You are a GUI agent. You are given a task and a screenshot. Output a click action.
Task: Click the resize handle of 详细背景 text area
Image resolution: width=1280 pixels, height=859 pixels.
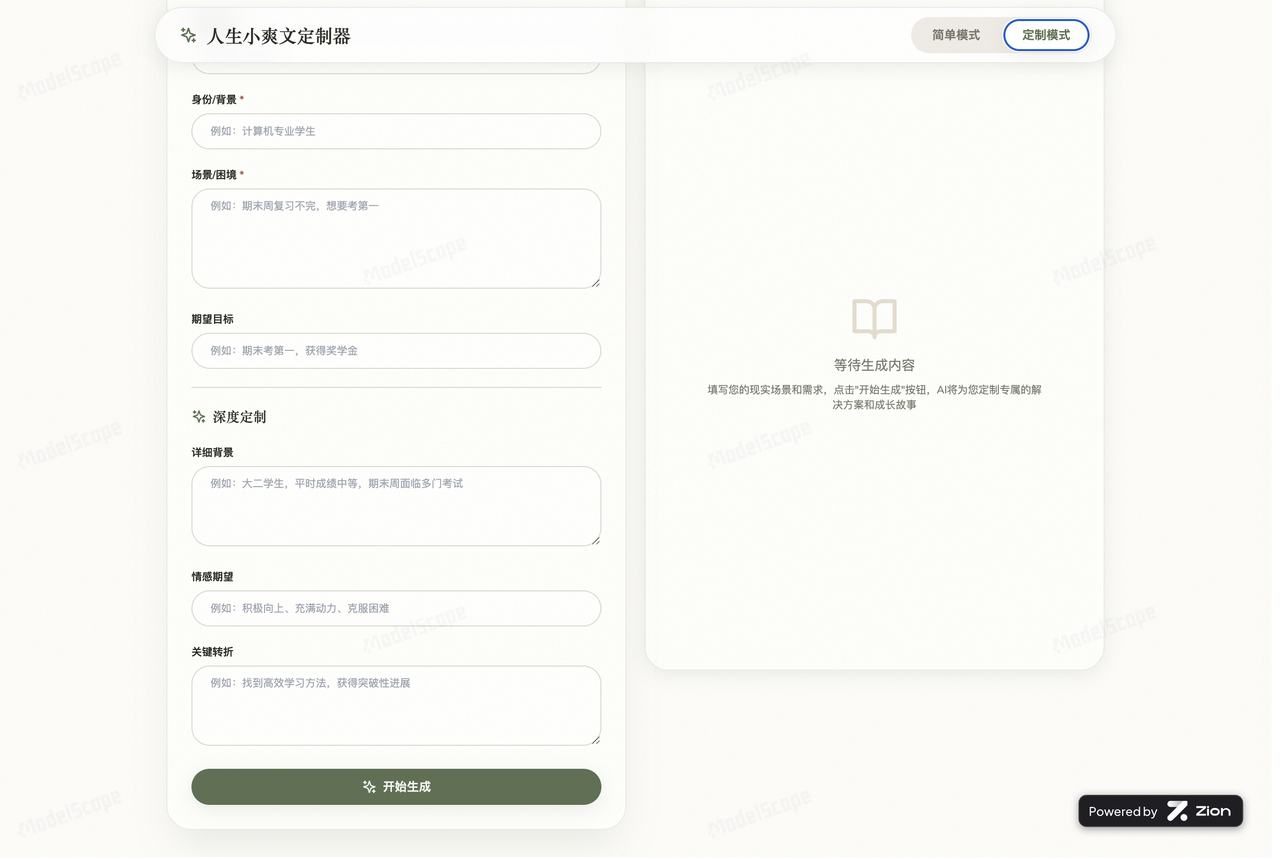[595, 540]
